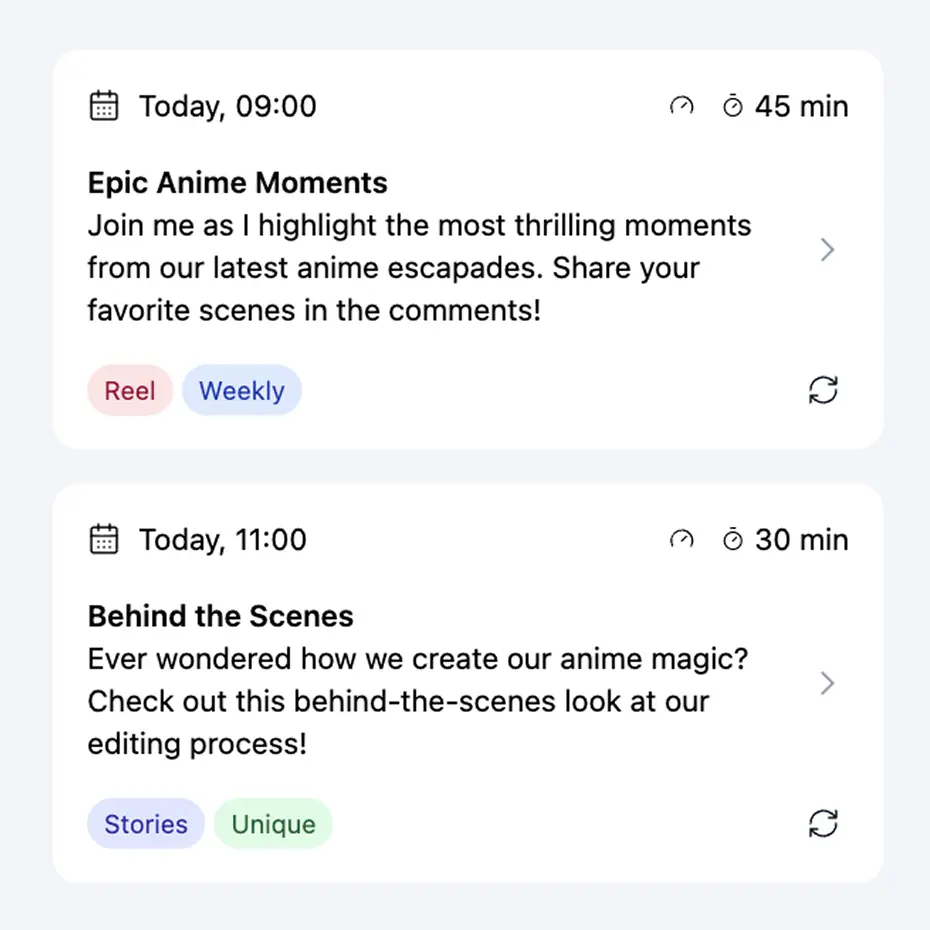Select the Stories tag
The width and height of the screenshot is (930, 930).
point(145,824)
